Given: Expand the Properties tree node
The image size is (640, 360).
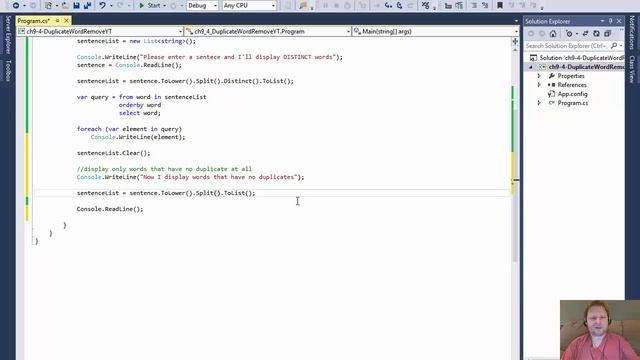Looking at the screenshot, I should (x=539, y=76).
